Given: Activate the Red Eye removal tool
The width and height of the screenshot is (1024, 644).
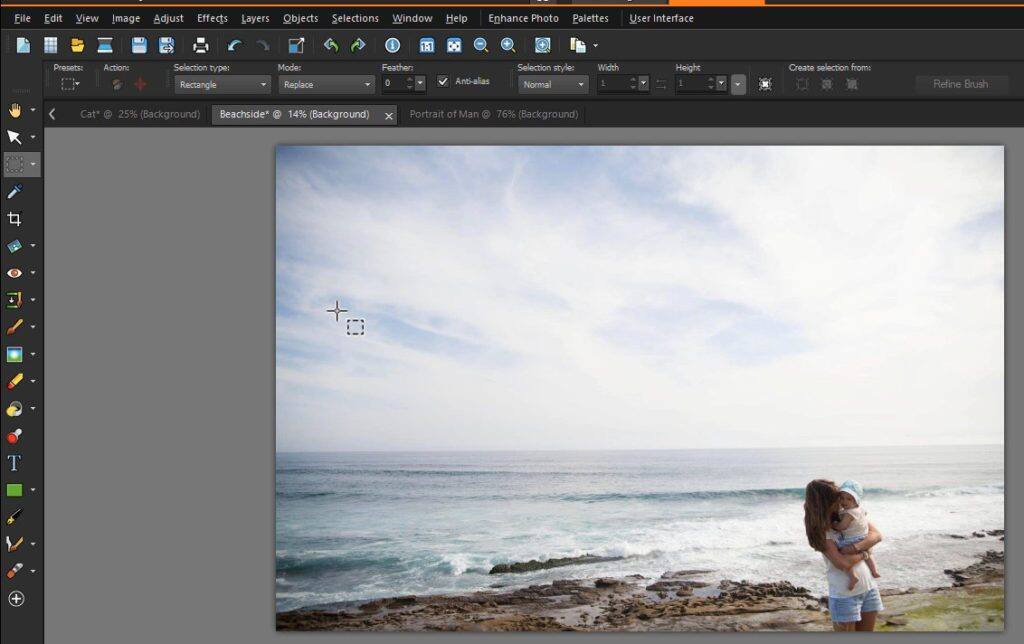Looking at the screenshot, I should [16, 272].
